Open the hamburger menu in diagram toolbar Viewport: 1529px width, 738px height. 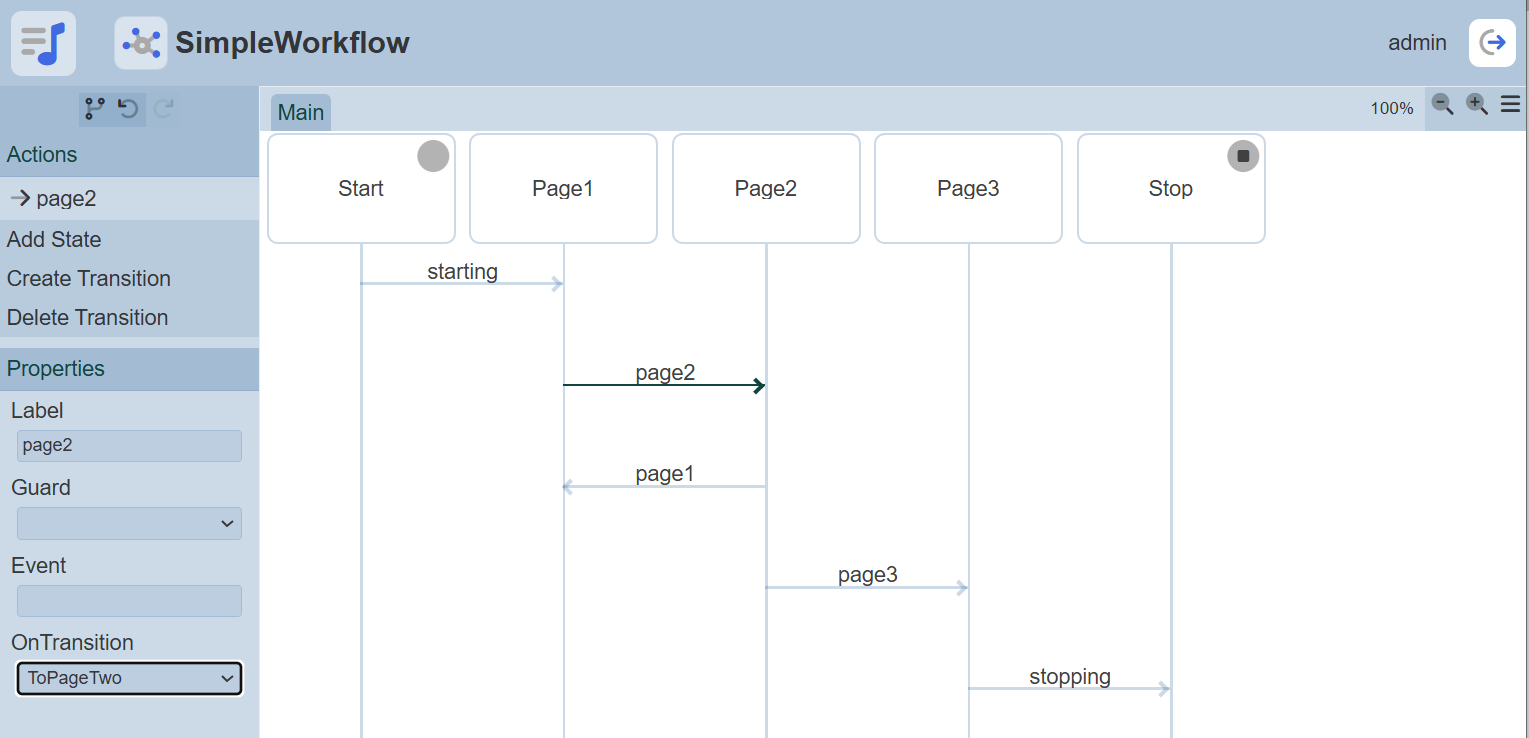point(1510,104)
